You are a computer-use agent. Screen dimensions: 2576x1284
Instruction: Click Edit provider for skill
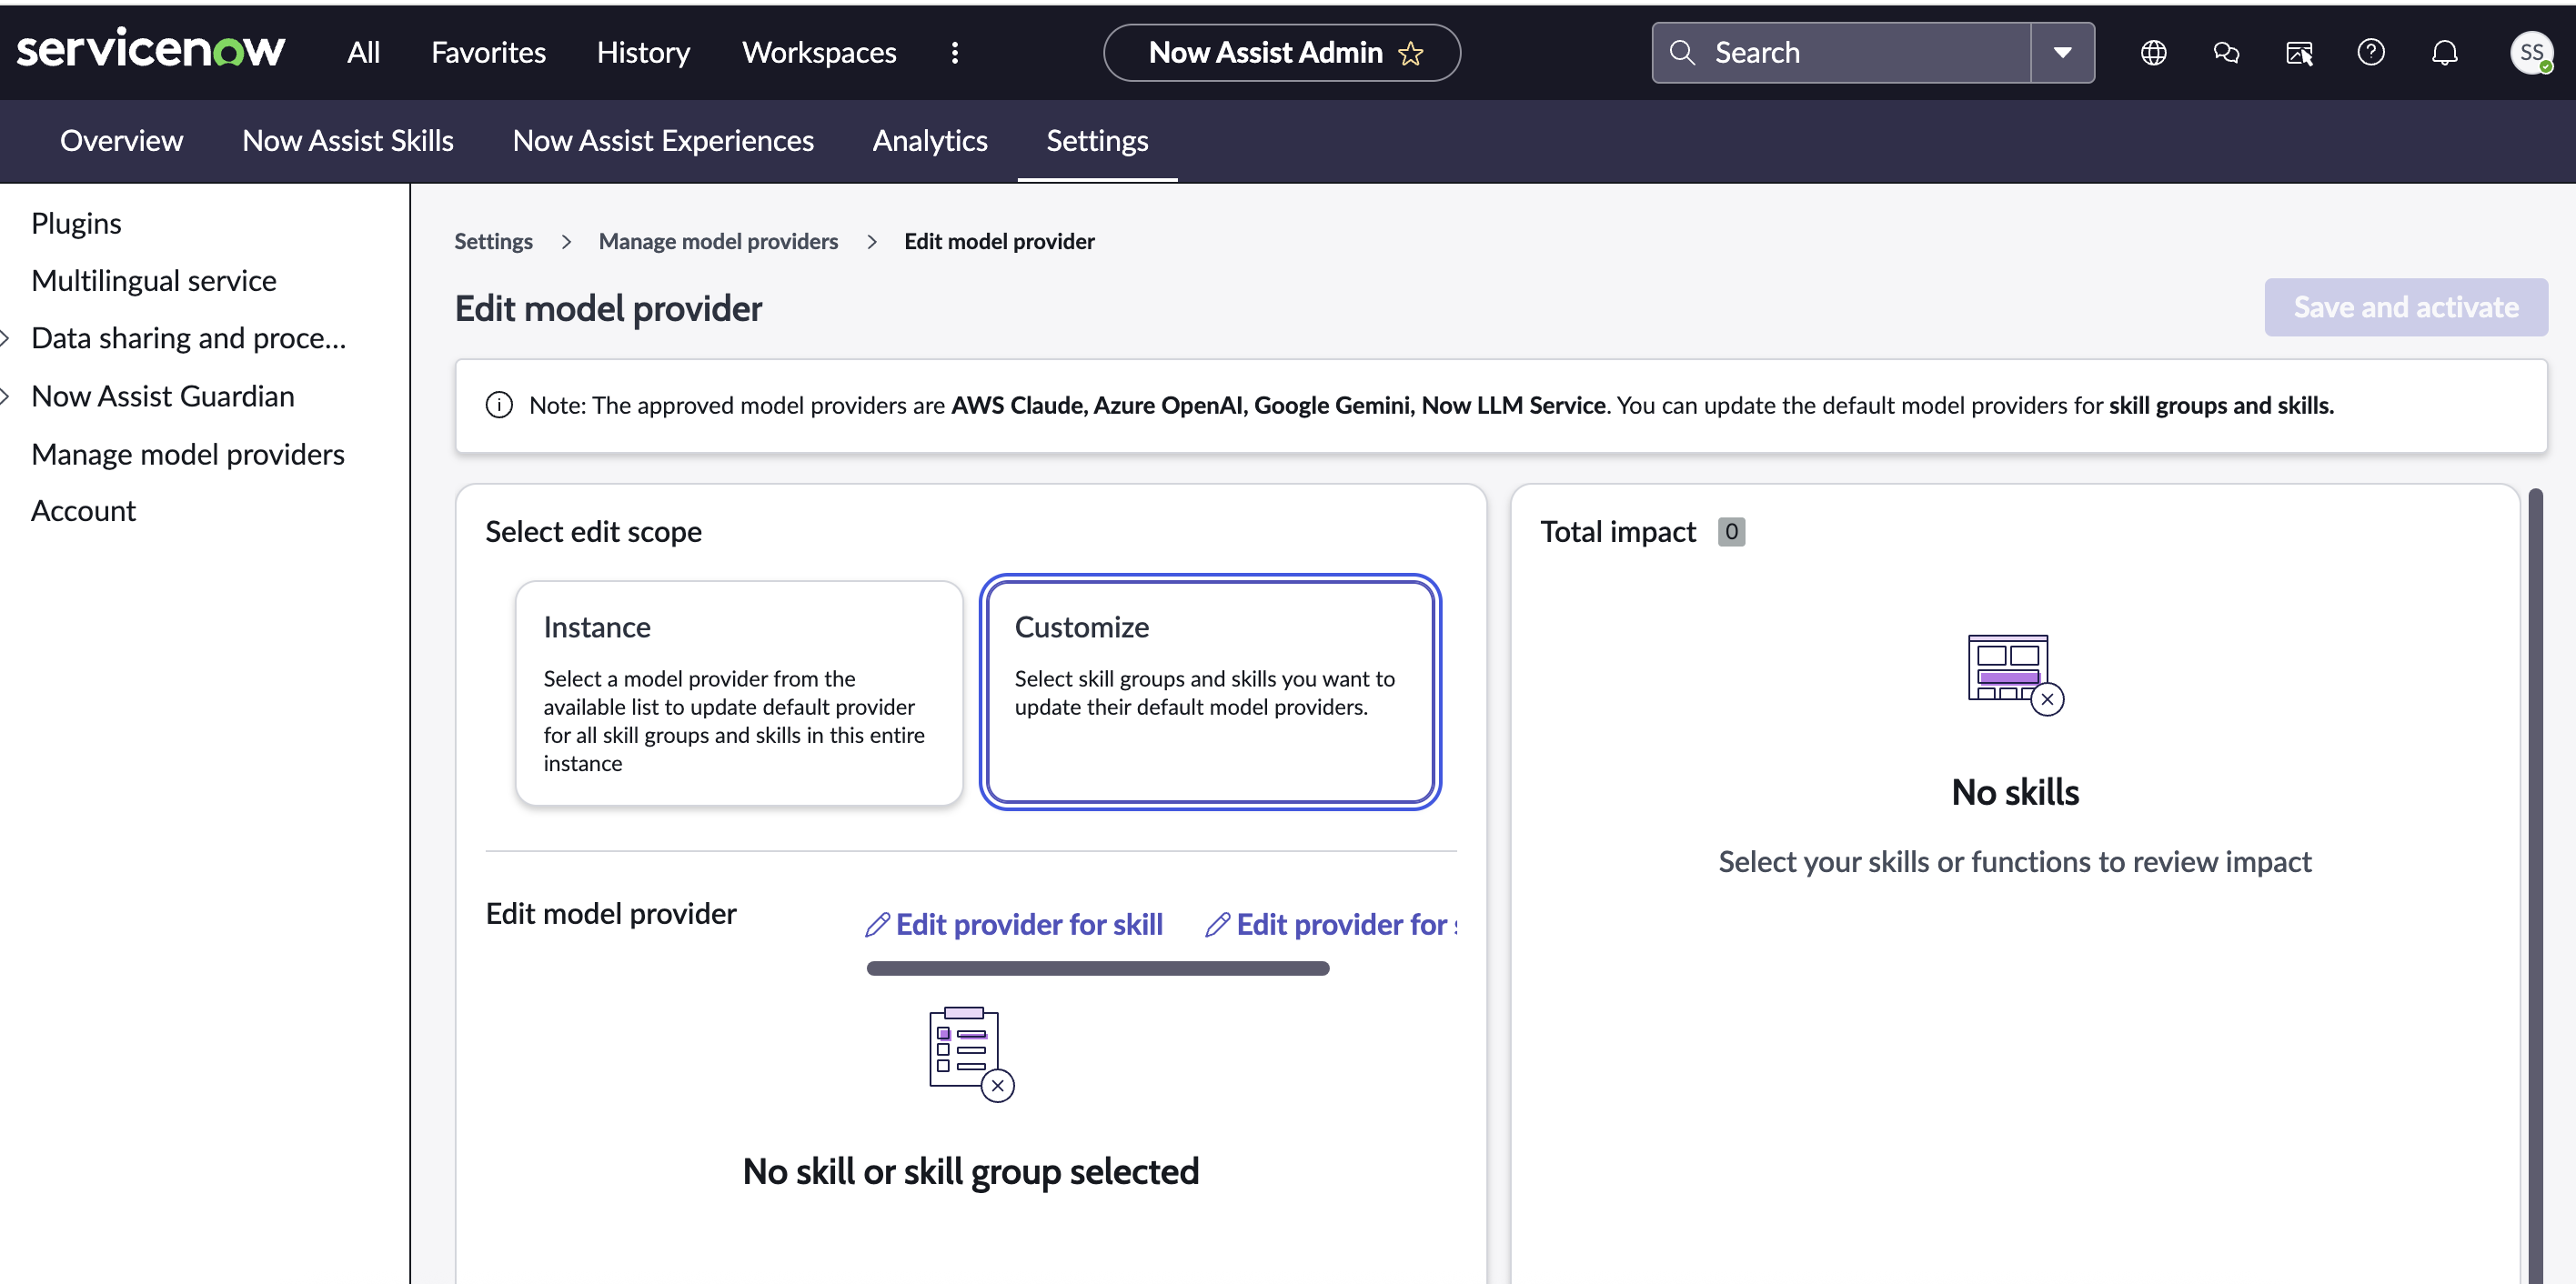[x=1014, y=925]
